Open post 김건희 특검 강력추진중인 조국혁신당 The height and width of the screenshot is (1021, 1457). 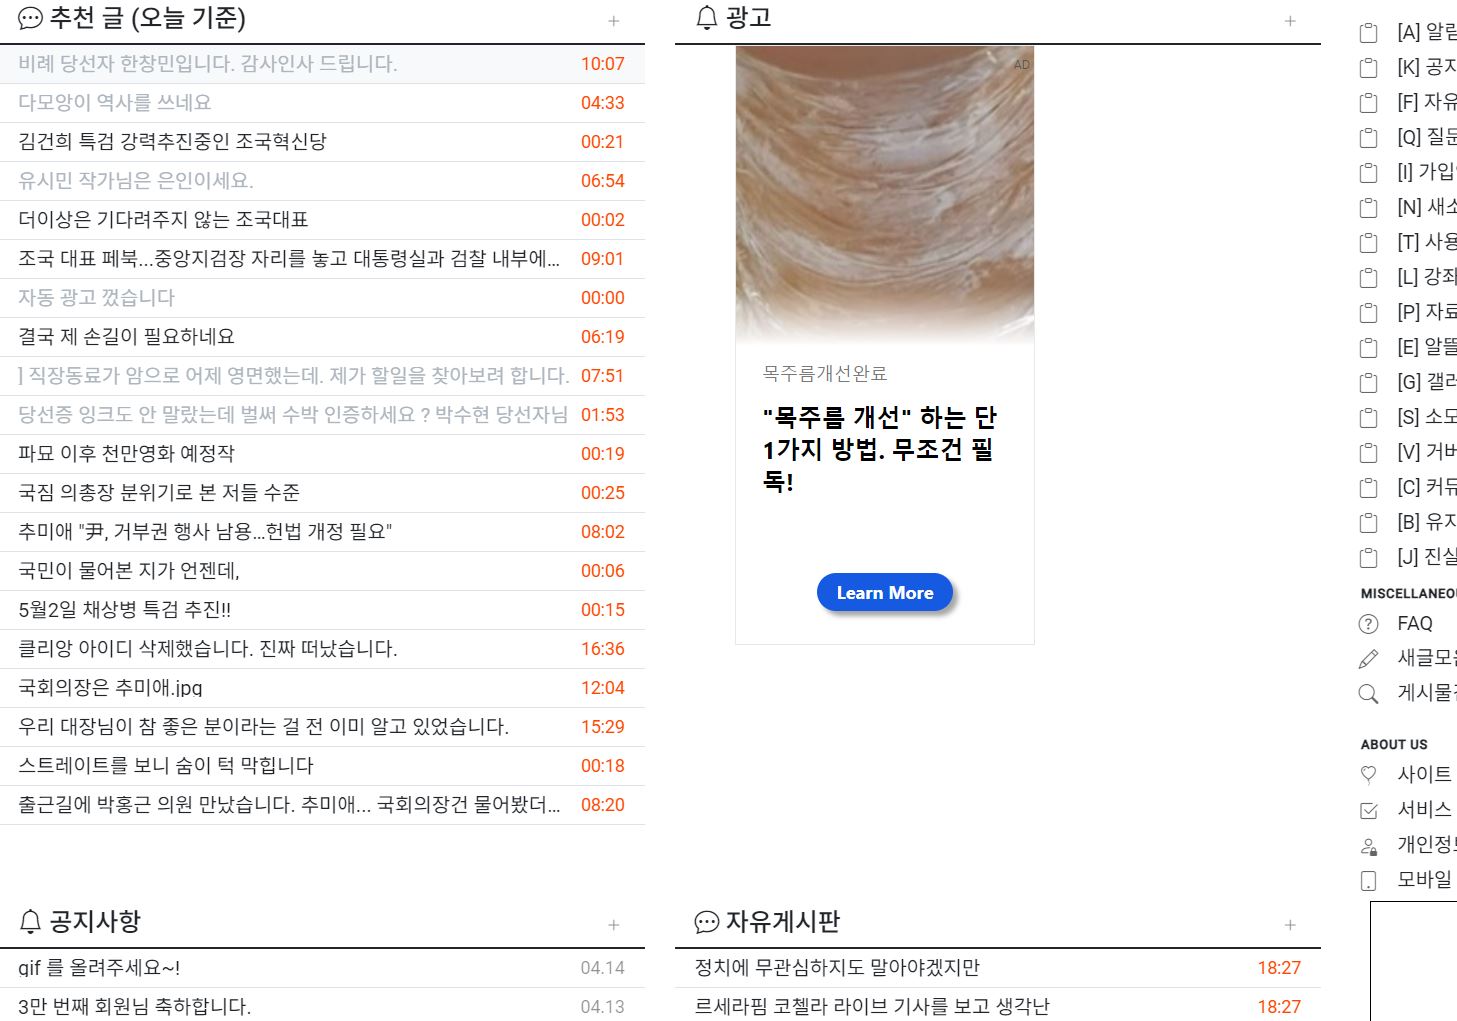pos(172,142)
